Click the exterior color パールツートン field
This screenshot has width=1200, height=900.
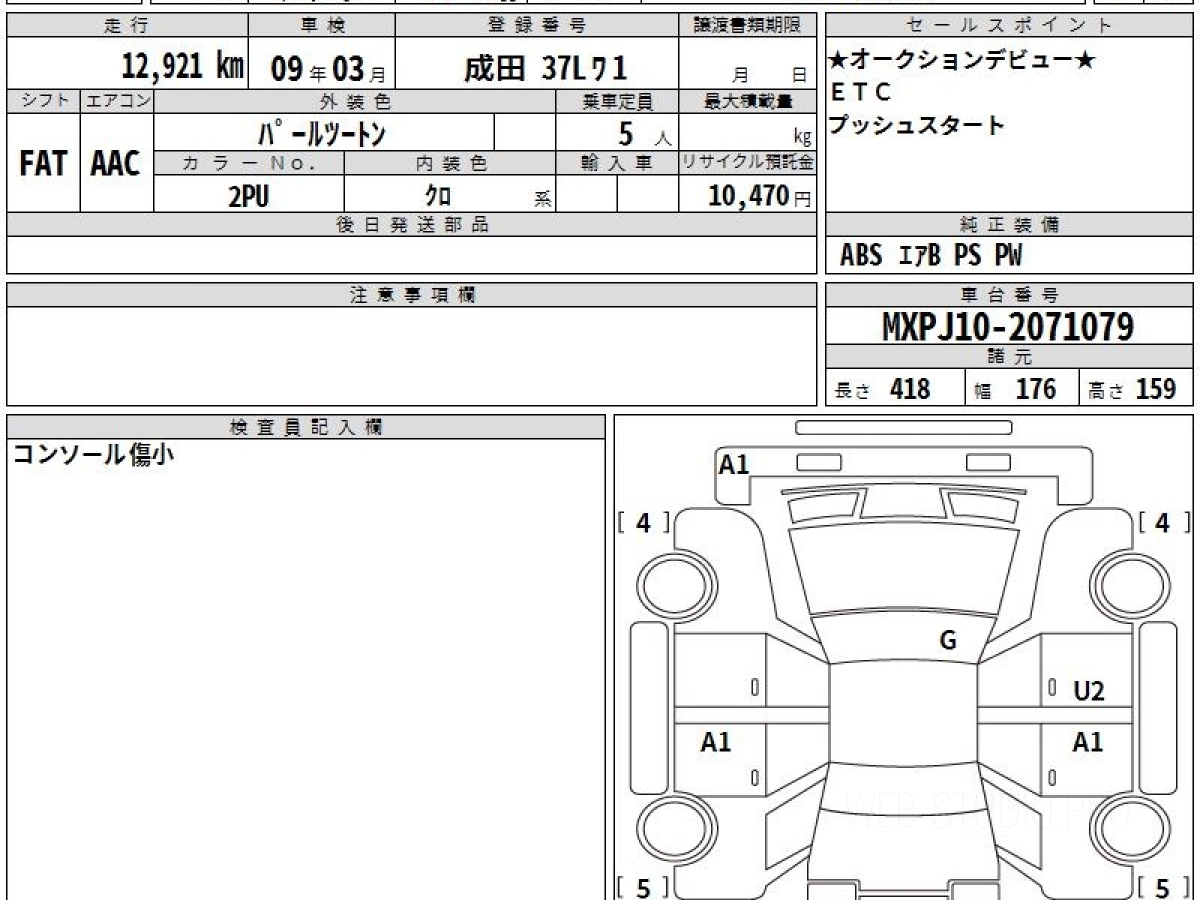(x=322, y=133)
